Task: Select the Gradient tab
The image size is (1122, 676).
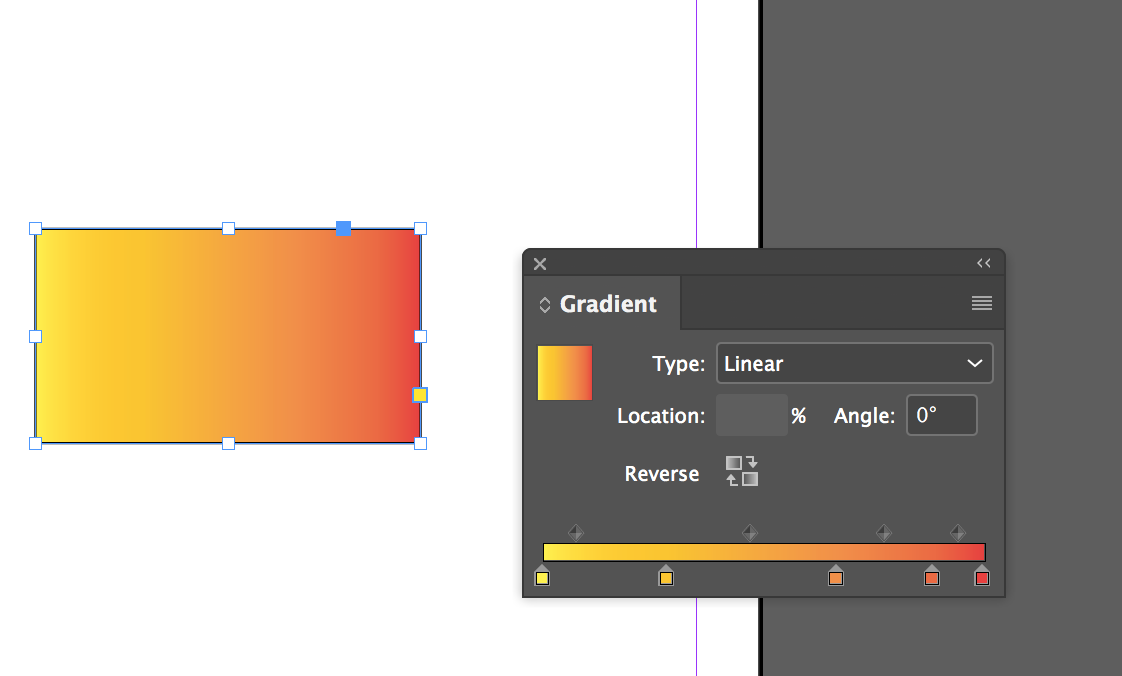Action: [608, 304]
